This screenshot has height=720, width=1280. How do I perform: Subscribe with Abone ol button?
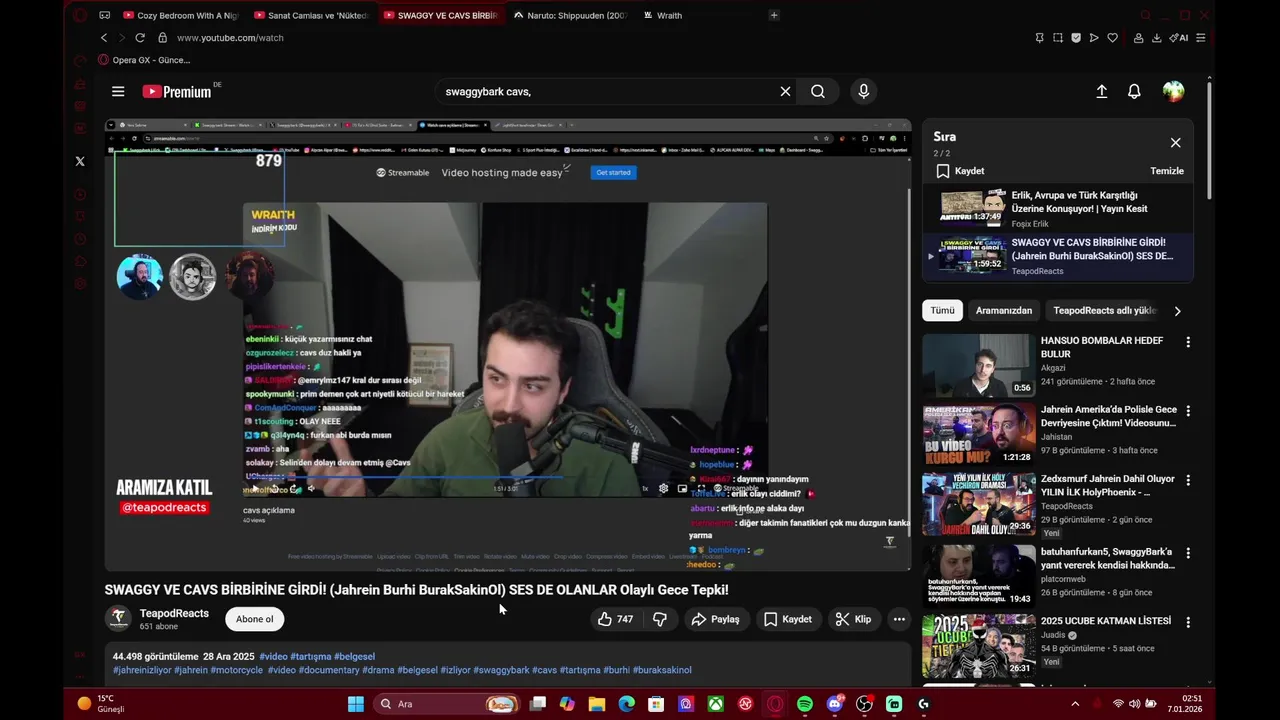point(255,619)
